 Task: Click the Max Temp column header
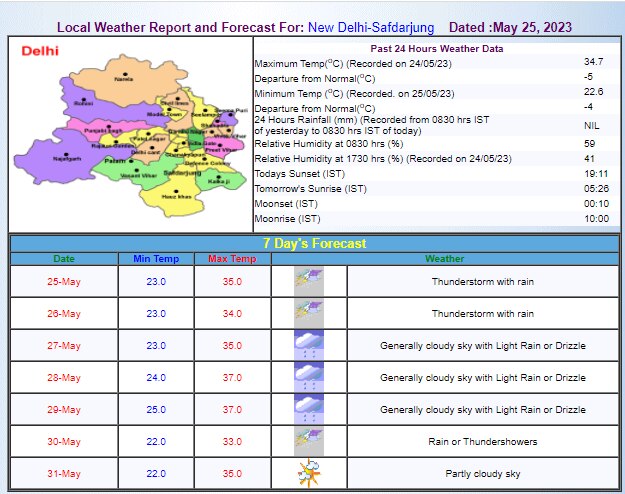232,259
